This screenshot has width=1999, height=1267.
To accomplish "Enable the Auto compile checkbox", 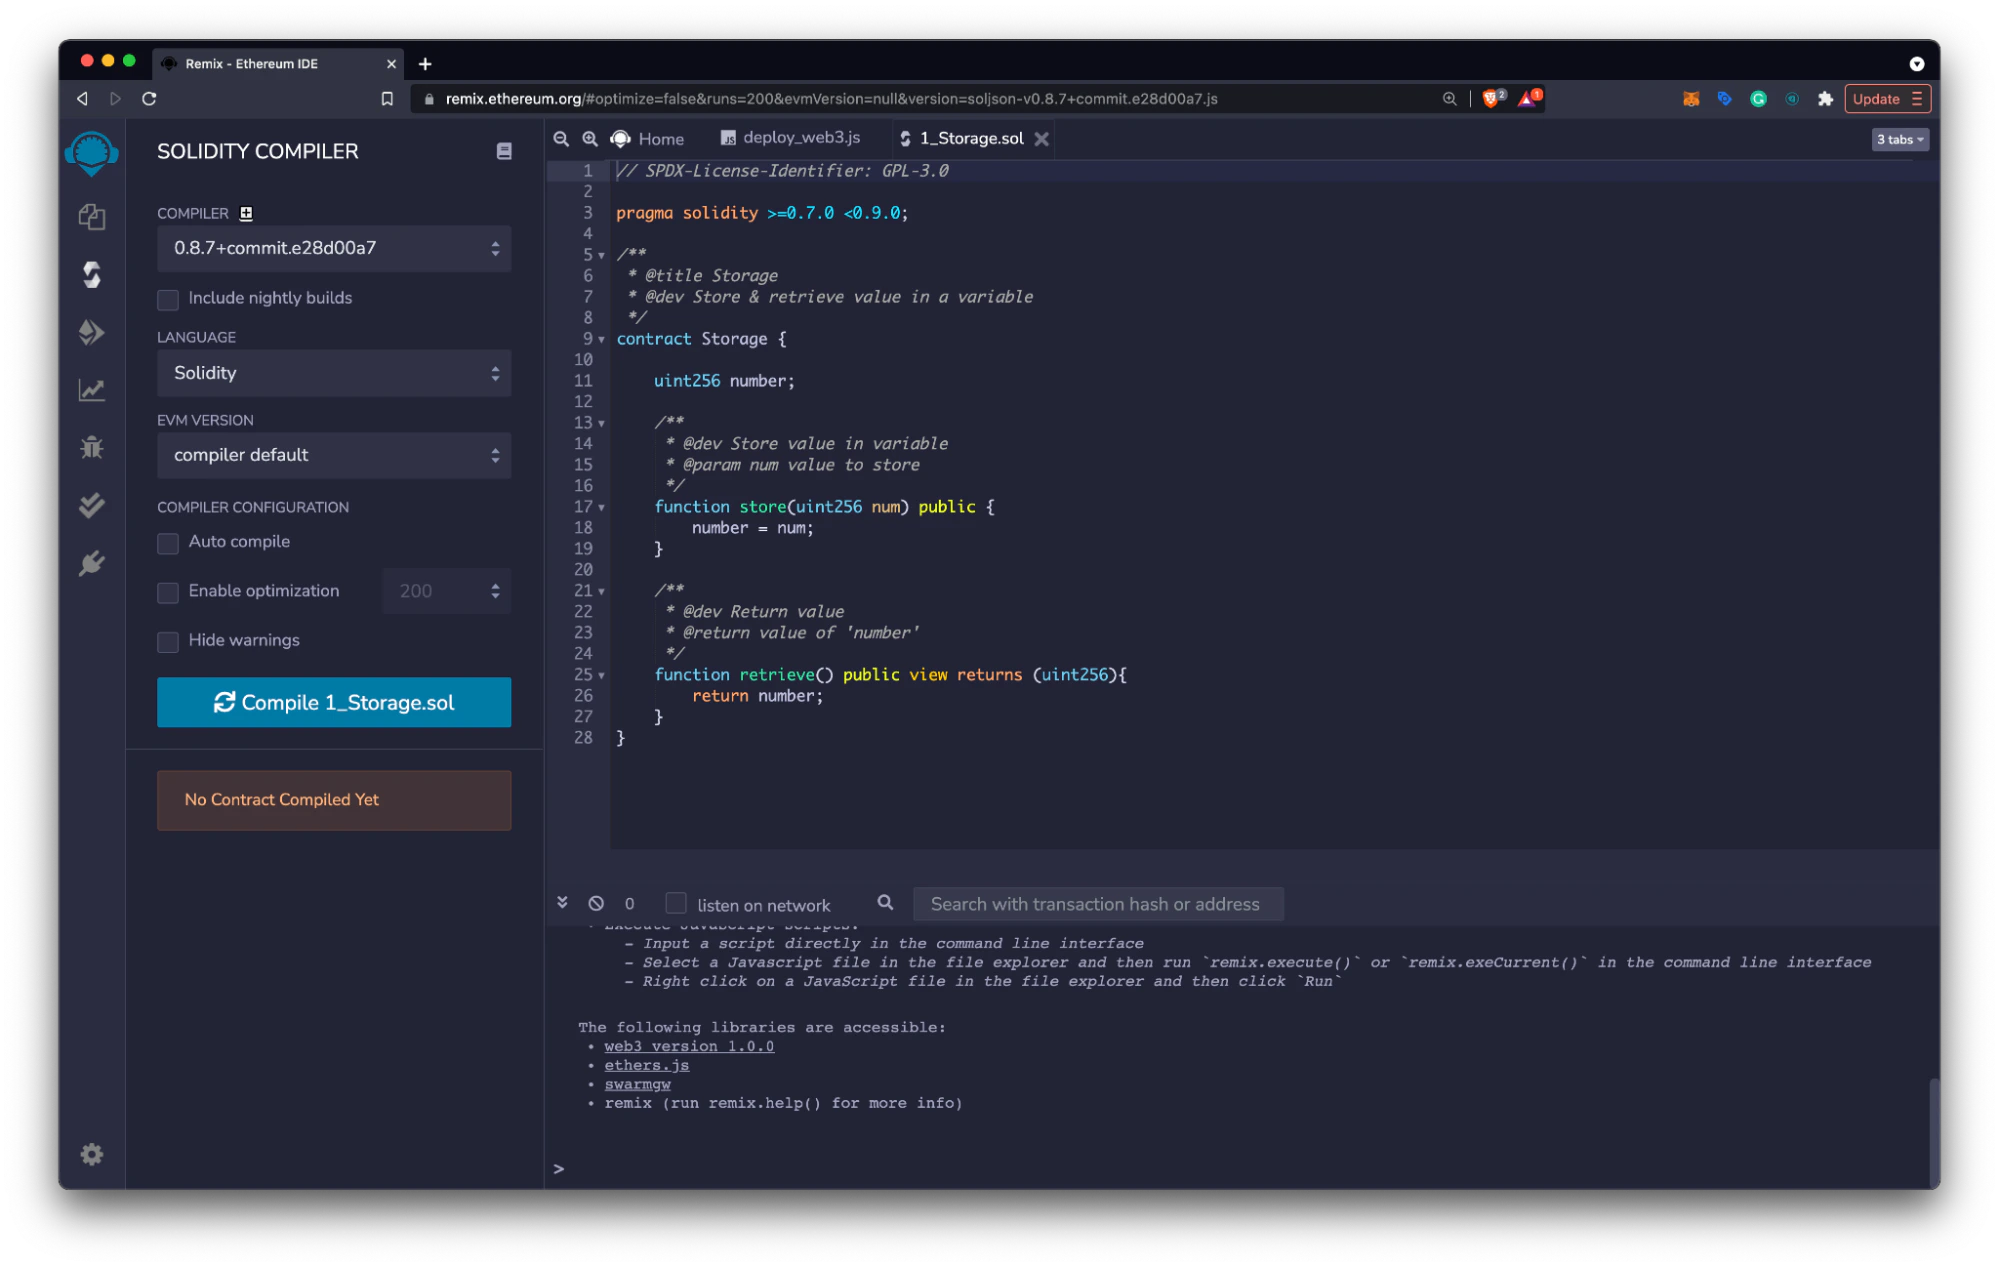I will point(168,542).
